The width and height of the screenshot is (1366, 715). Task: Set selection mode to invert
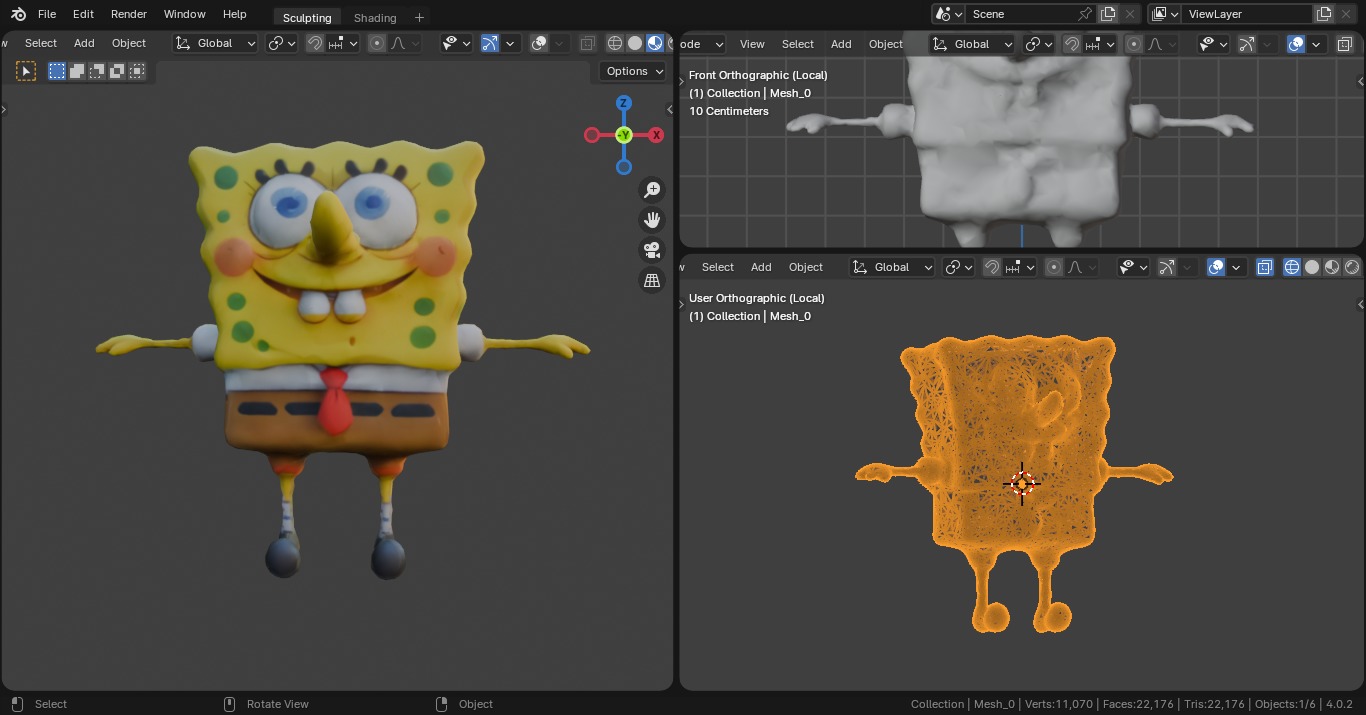[x=117, y=71]
